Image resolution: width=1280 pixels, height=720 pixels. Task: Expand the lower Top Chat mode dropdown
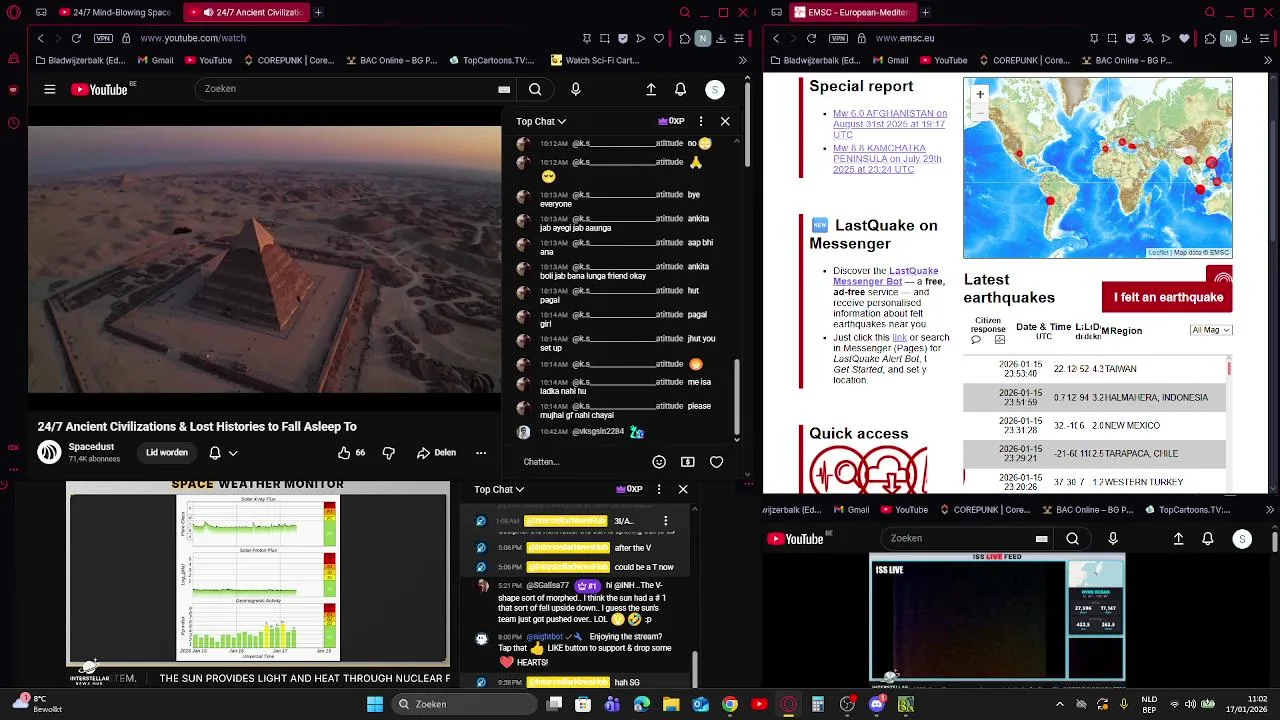click(499, 489)
